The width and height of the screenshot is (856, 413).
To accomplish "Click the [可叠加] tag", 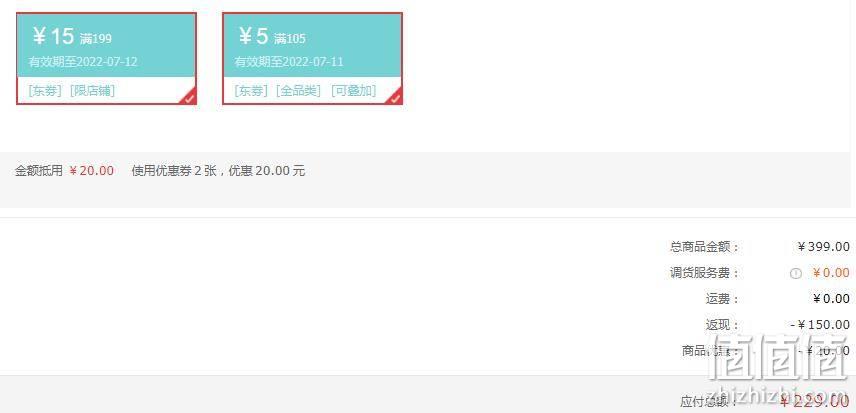I will point(354,91).
